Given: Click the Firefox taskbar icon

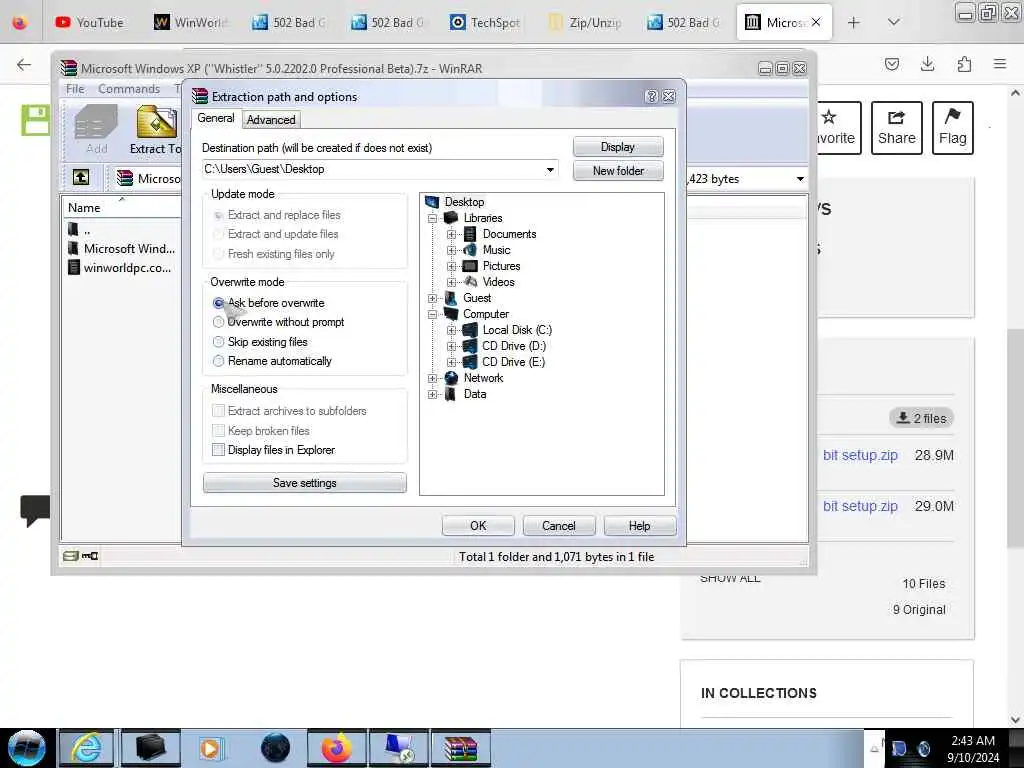Looking at the screenshot, I should pyautogui.click(x=336, y=748).
